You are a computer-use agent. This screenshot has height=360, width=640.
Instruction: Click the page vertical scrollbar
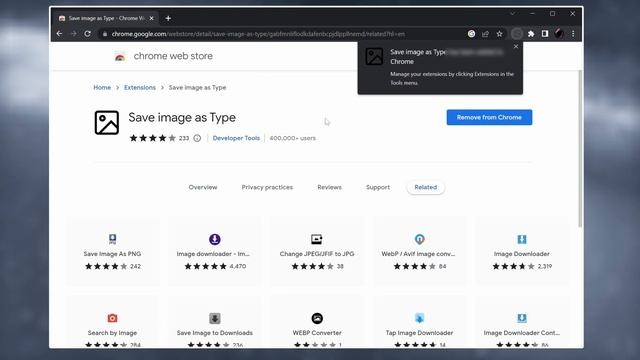click(x=580, y=149)
